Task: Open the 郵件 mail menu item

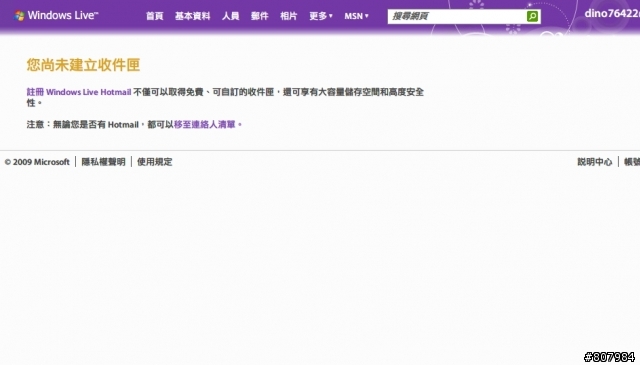Action: tap(260, 16)
